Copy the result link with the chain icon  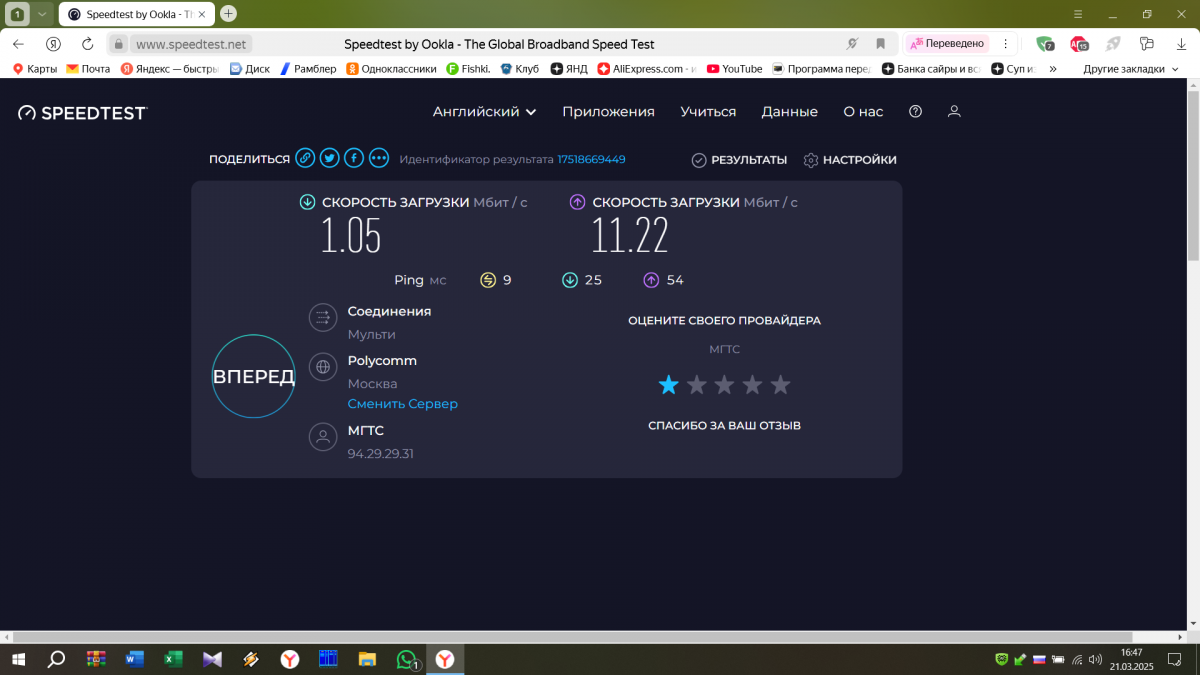(305, 158)
